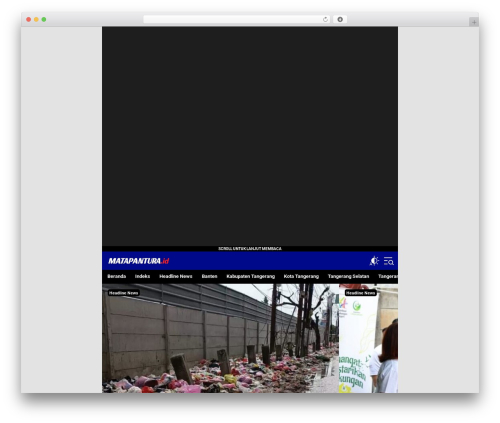Open the Kota Tangerang menu item
The width and height of the screenshot is (500, 423).
tap(301, 276)
